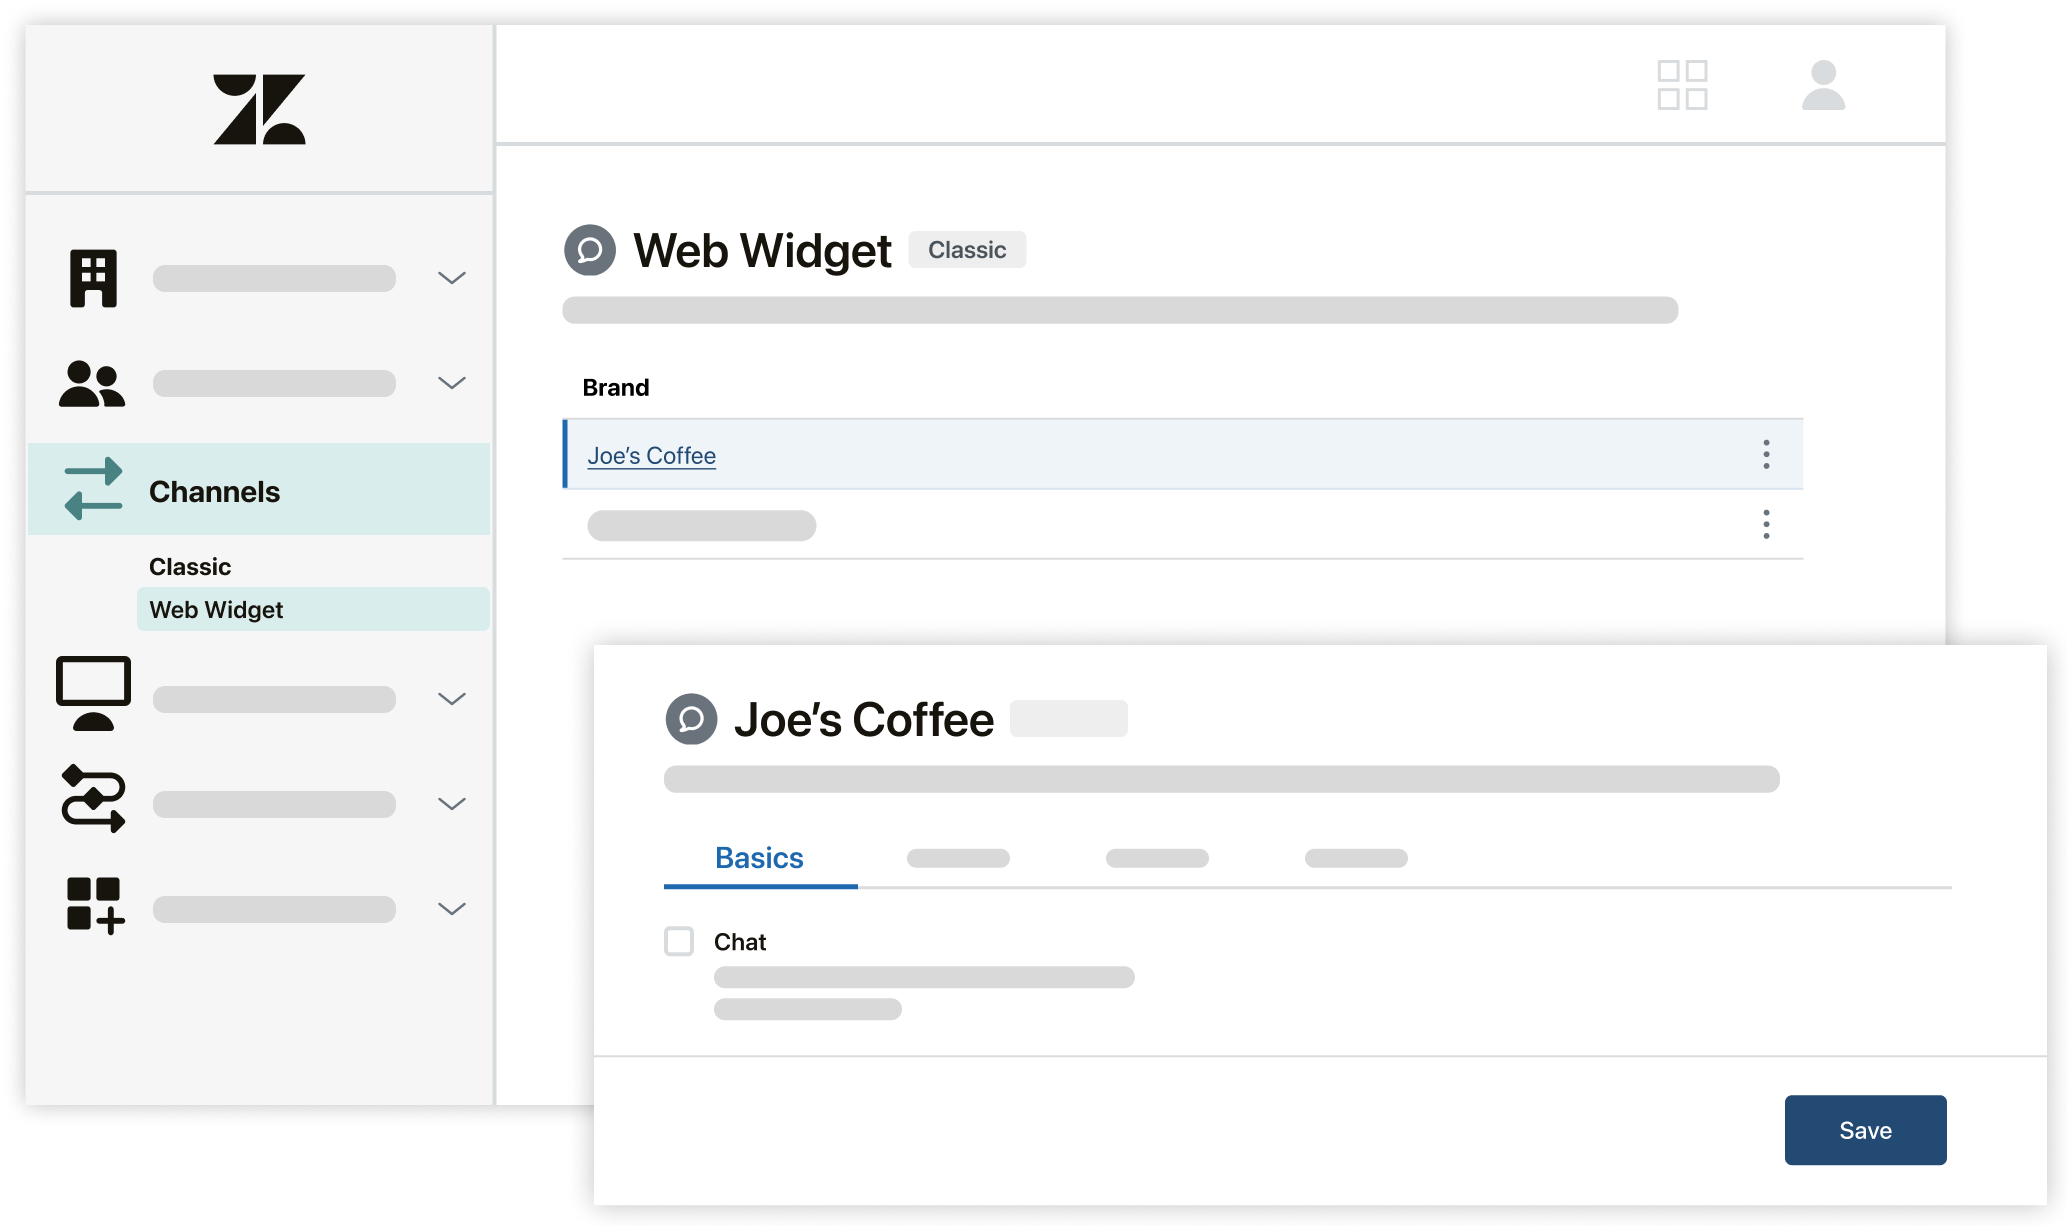Toggle visibility of second brand entry
Viewport: 2067px width, 1226px height.
tap(1765, 524)
